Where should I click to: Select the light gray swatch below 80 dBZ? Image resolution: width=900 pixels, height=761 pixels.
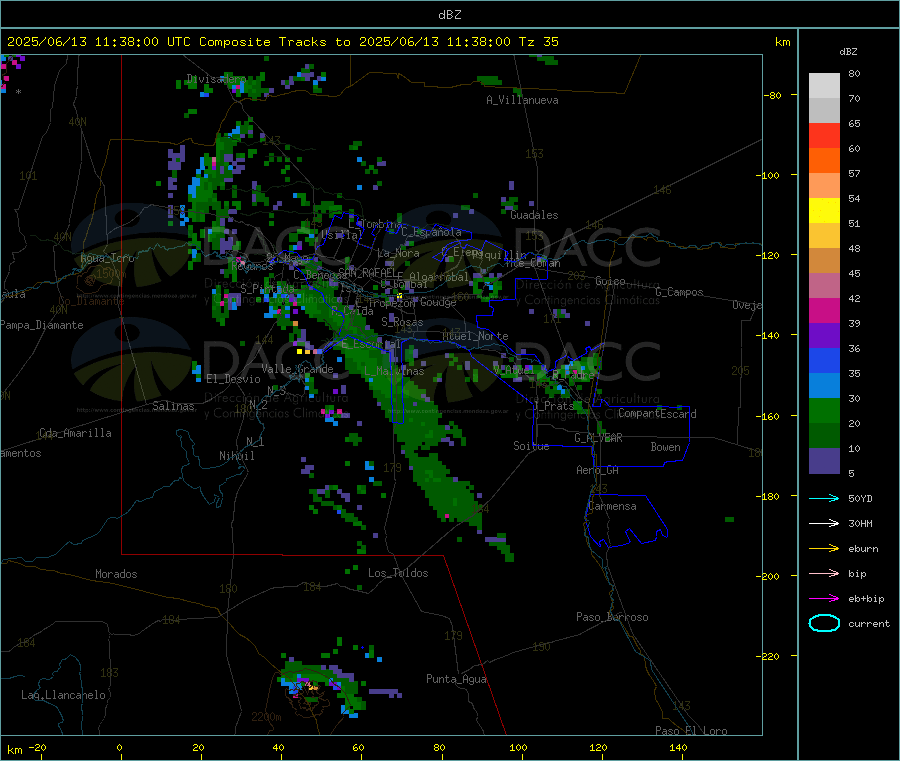[x=824, y=86]
